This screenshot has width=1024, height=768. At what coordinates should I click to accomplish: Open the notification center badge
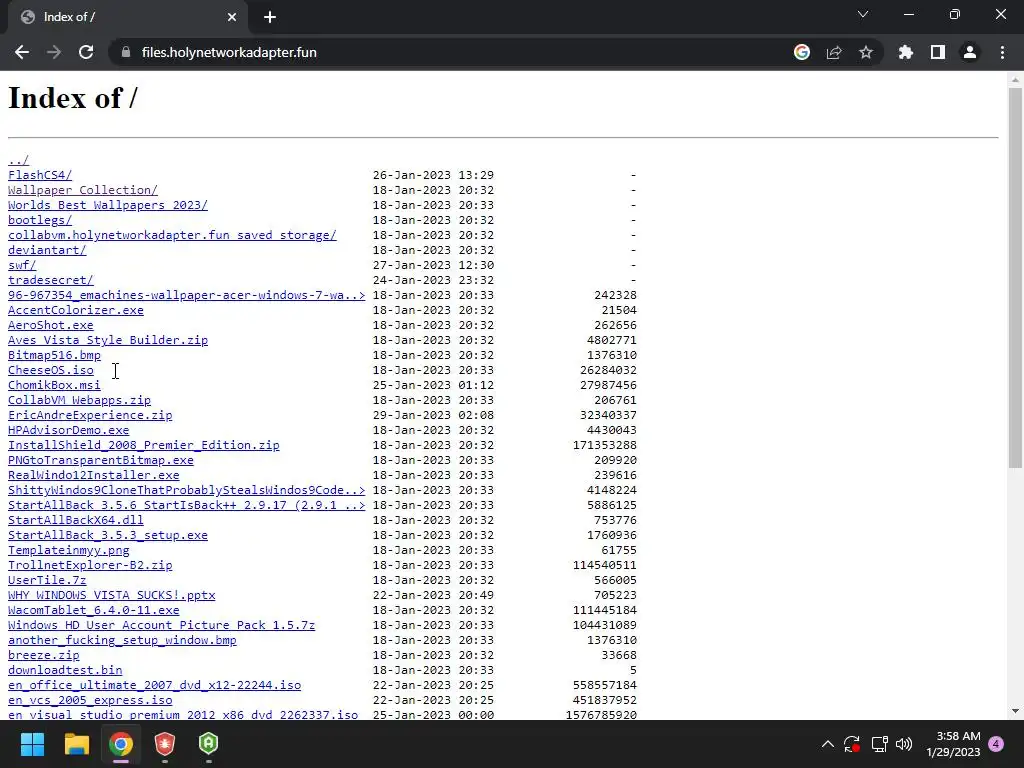pos(996,744)
